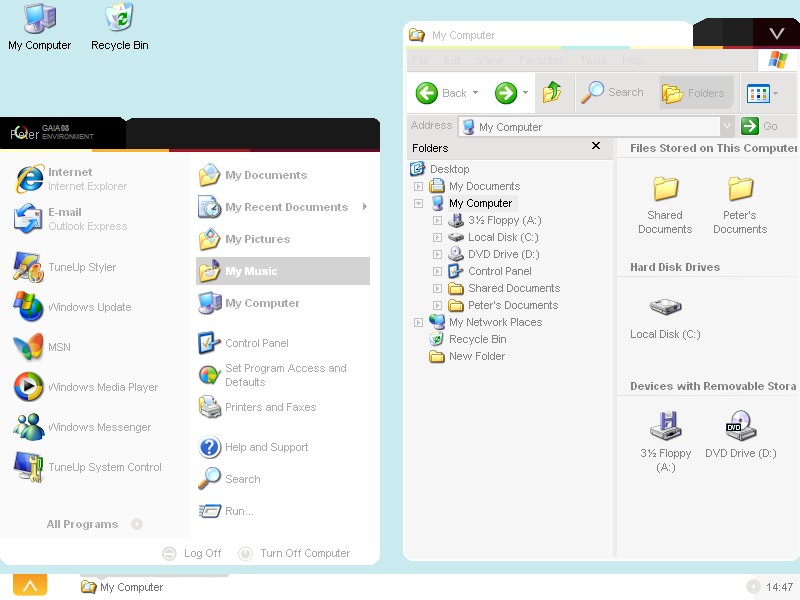The height and width of the screenshot is (600, 800).
Task: Click the Go button by address bar
Action: pos(759,126)
